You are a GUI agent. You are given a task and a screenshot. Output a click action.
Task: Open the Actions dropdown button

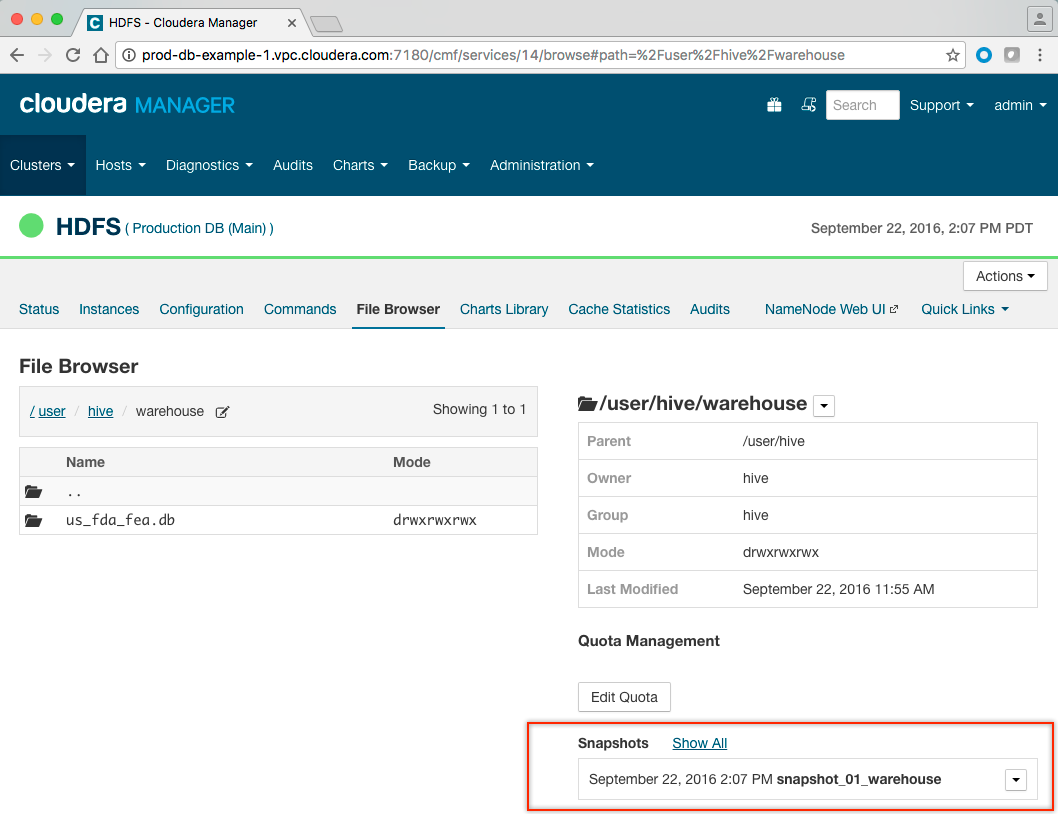coord(1005,276)
